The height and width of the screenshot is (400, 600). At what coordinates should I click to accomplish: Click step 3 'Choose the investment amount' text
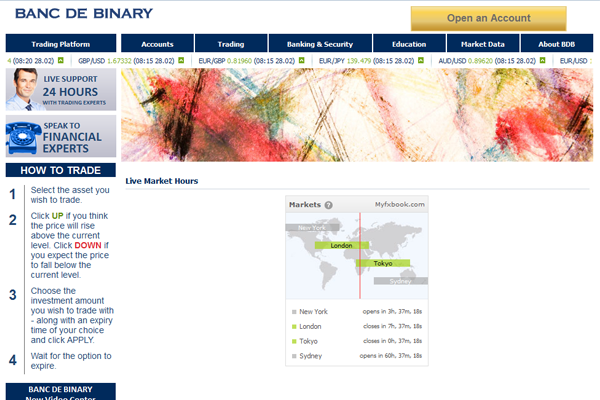[x=72, y=315]
